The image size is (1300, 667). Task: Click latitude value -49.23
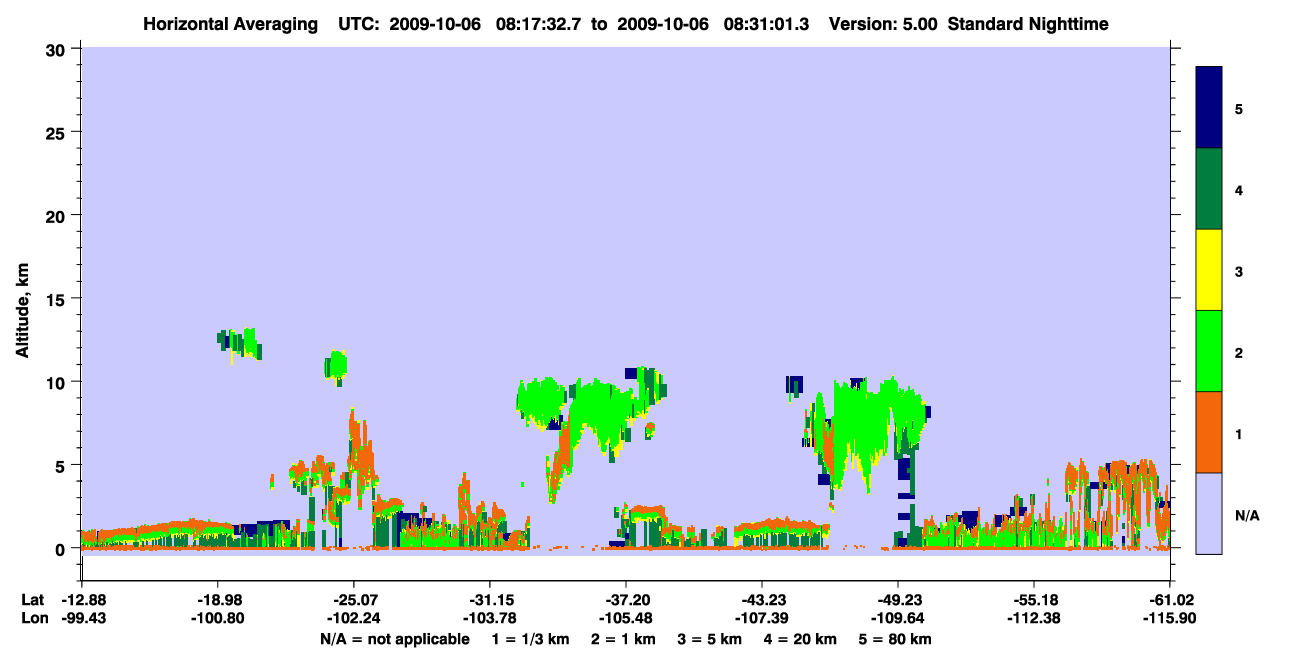[x=897, y=600]
